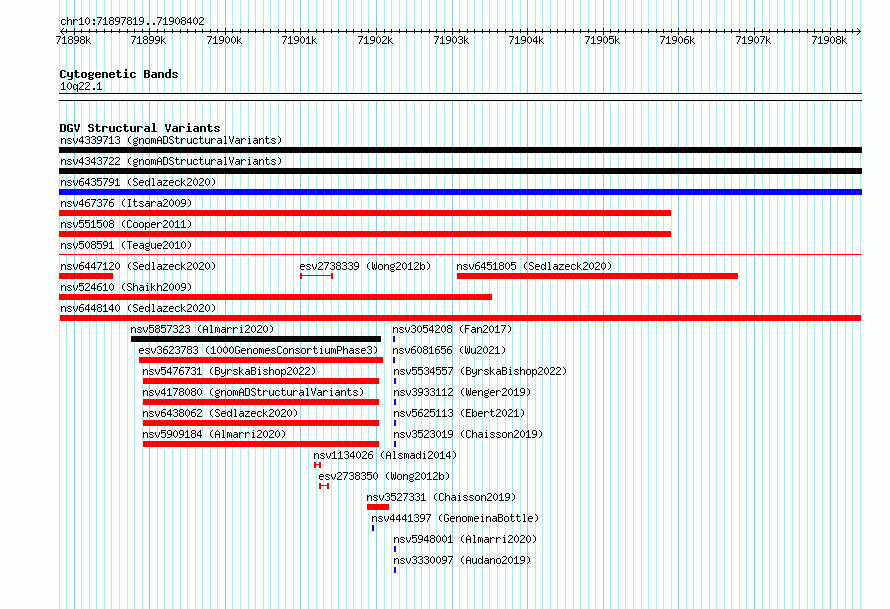Open nsv6438062 Sedlazeck2020 variant label
890x609 pixels.
click(220, 413)
